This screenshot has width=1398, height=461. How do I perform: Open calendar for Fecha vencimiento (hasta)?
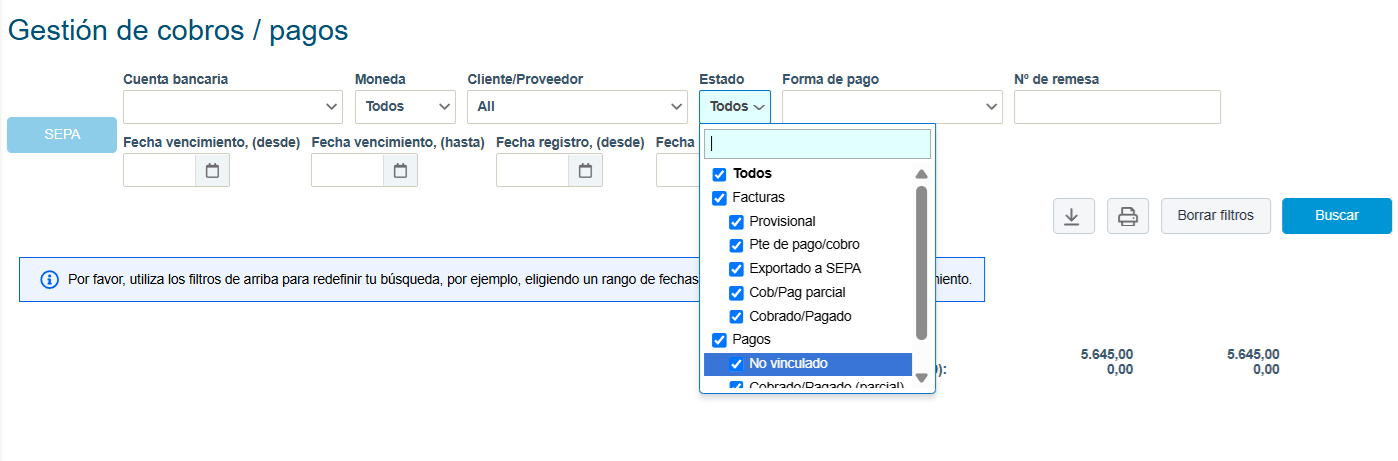coord(400,171)
